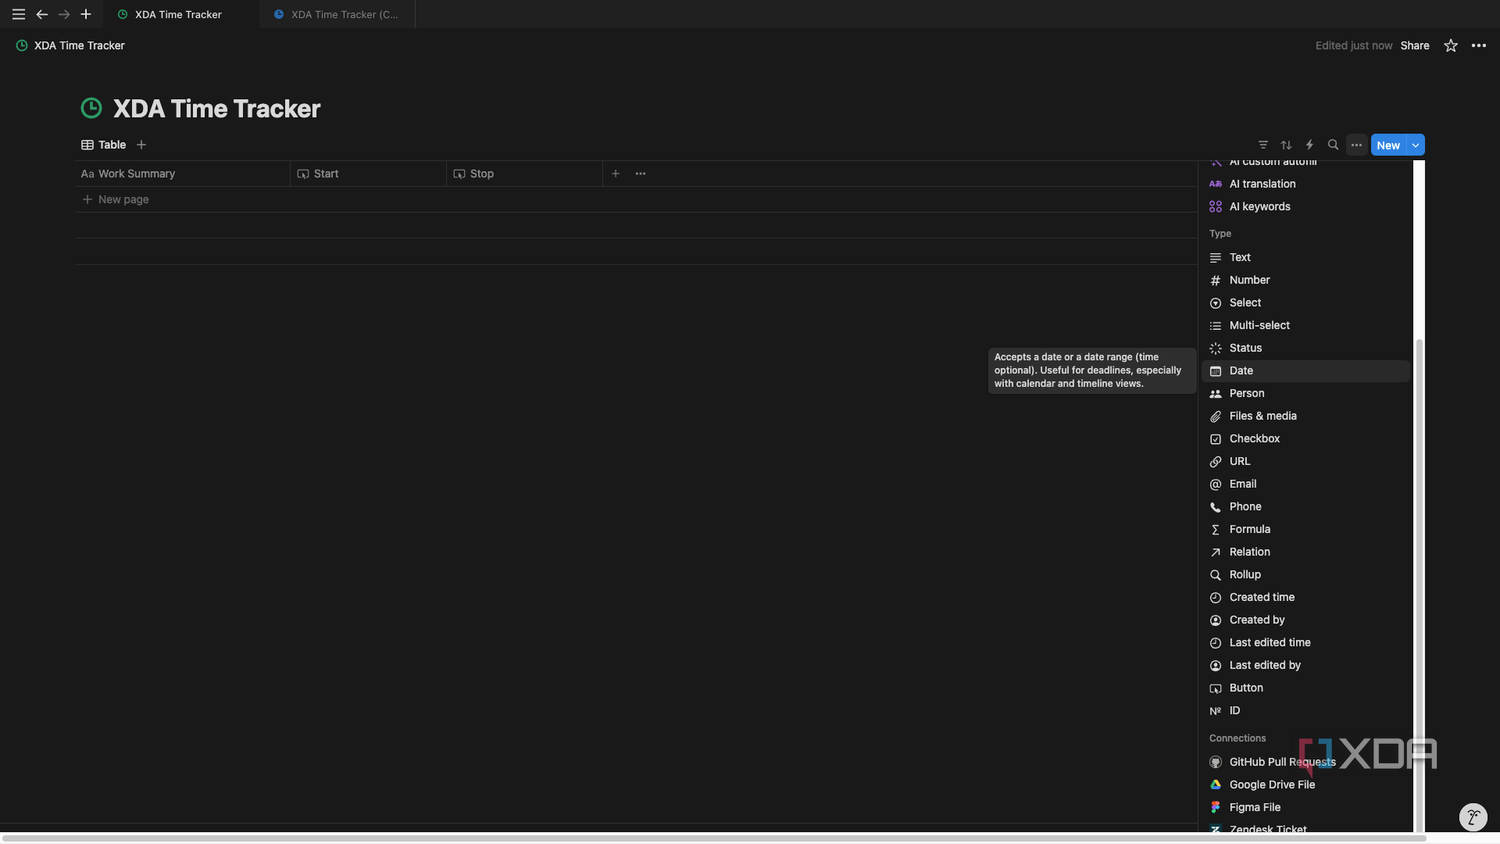Choose the Date property type
This screenshot has height=844, width=1500.
tap(1305, 371)
